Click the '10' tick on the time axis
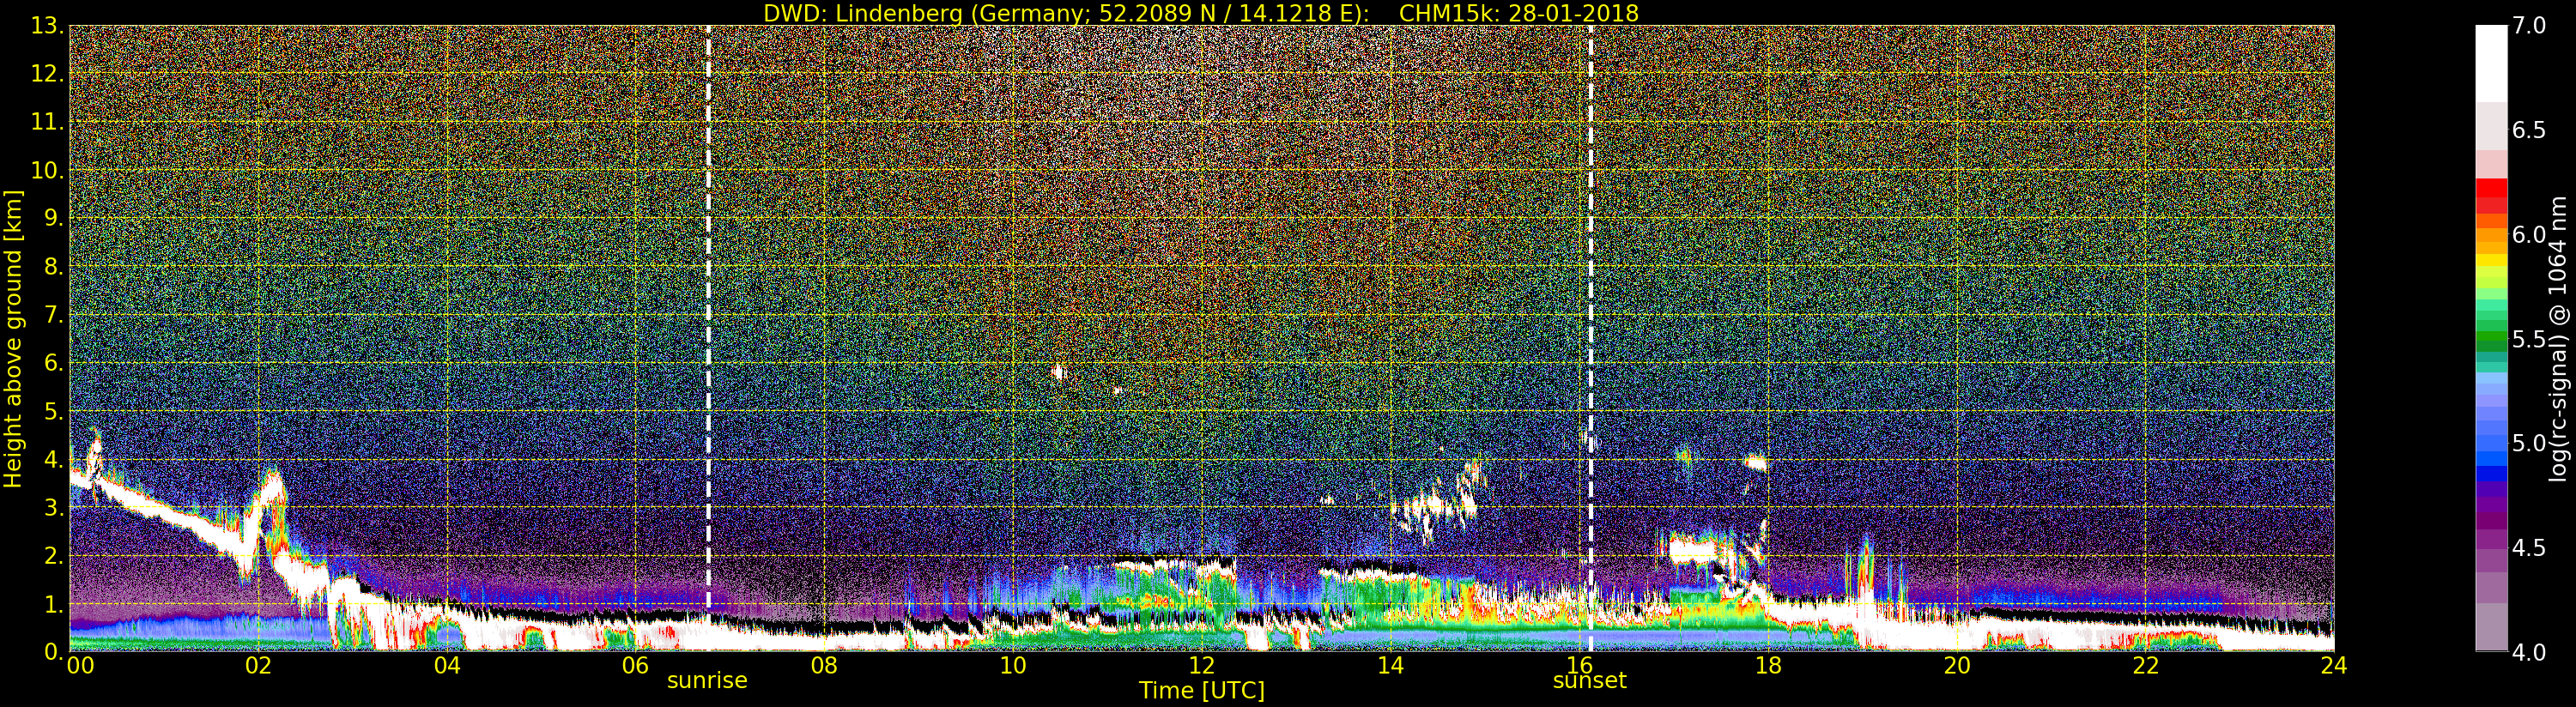Image resolution: width=2576 pixels, height=707 pixels. (x=1013, y=665)
